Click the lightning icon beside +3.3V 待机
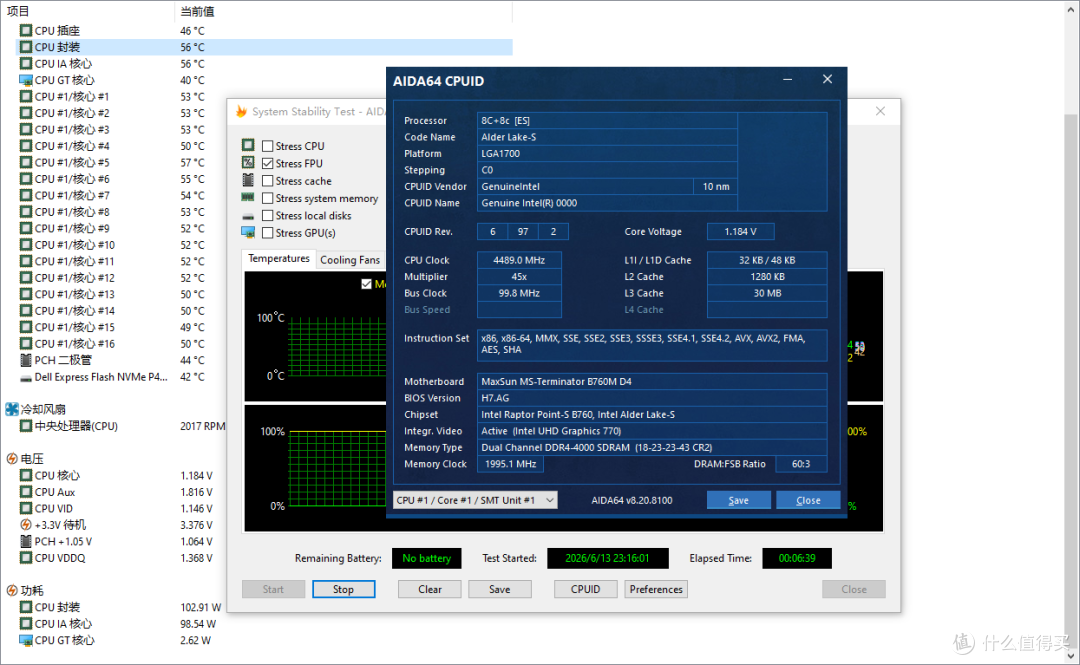The height and width of the screenshot is (665, 1080). coord(25,525)
